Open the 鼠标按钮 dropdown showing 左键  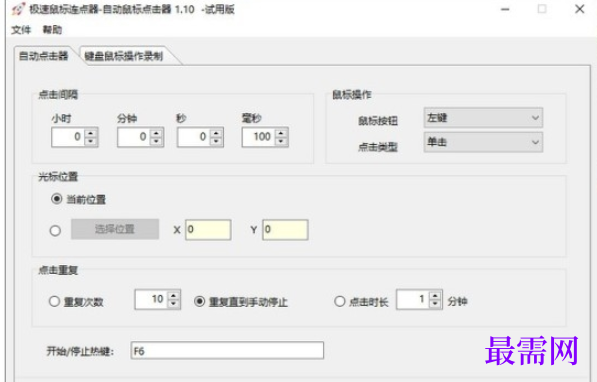pos(483,118)
